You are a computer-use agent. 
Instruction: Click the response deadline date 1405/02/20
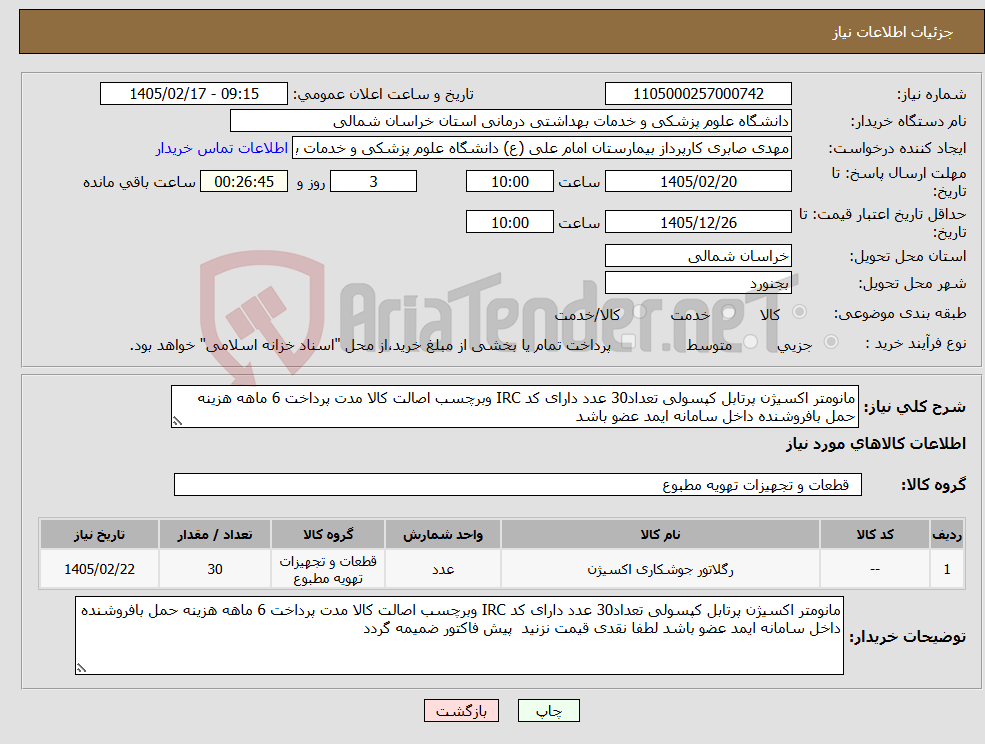click(698, 182)
